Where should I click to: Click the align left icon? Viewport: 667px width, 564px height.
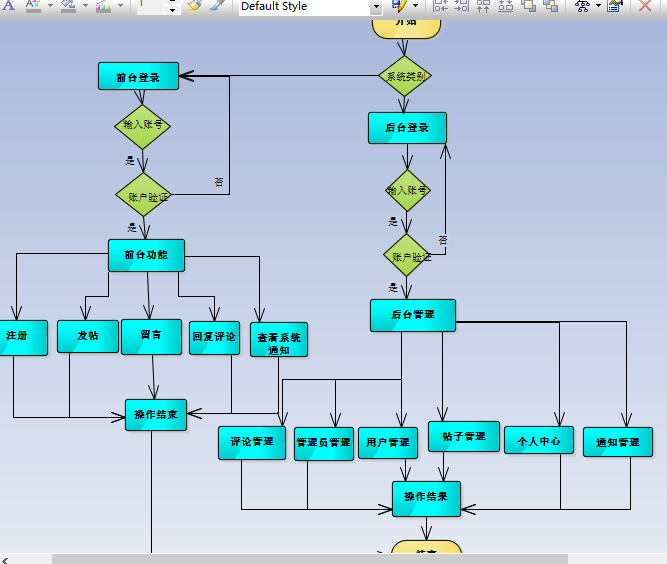[440, 6]
